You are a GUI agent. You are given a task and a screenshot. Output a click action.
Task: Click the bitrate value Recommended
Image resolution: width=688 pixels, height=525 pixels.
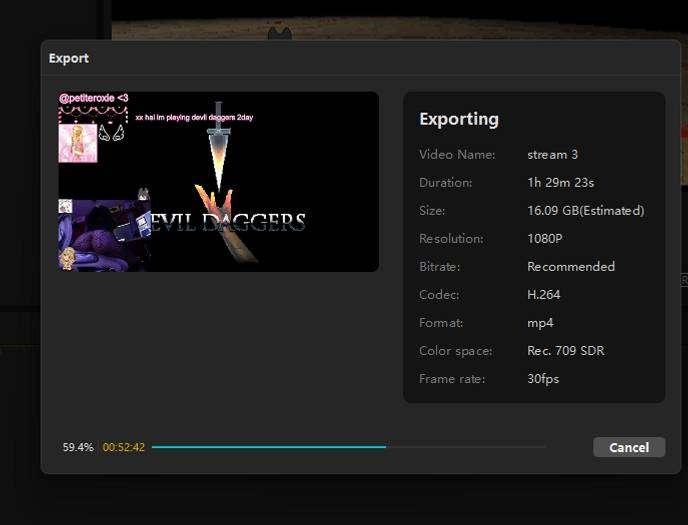[x=571, y=267]
